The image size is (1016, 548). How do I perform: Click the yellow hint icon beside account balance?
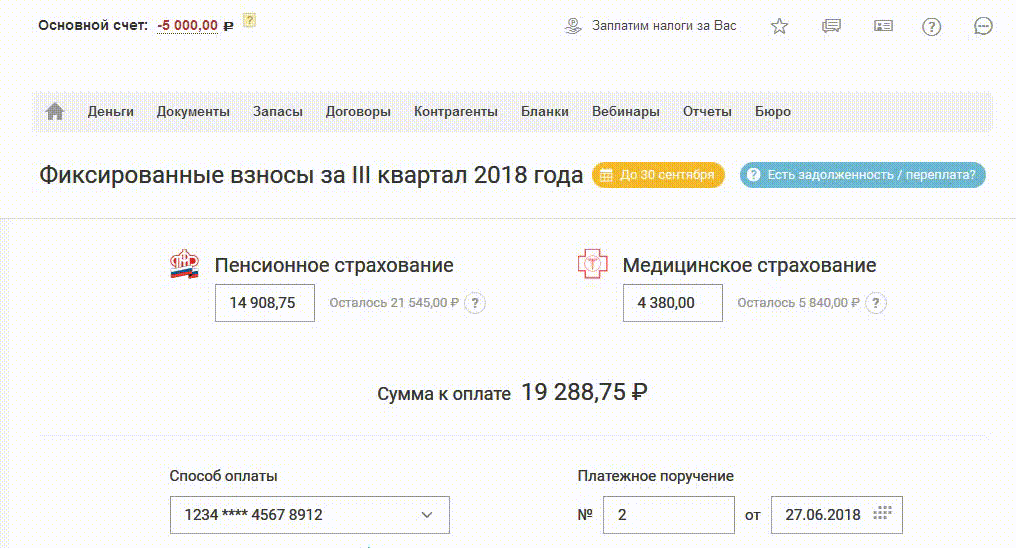250,20
